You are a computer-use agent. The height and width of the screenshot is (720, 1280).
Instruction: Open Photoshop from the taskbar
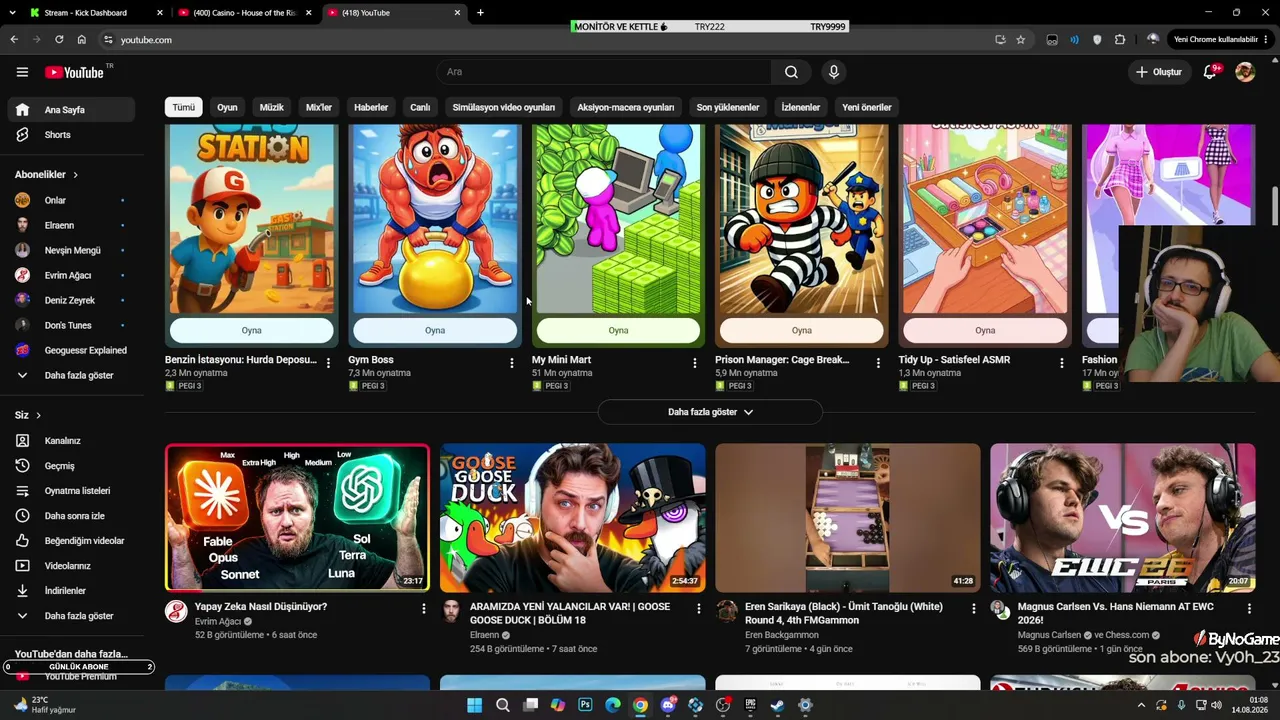pos(585,705)
